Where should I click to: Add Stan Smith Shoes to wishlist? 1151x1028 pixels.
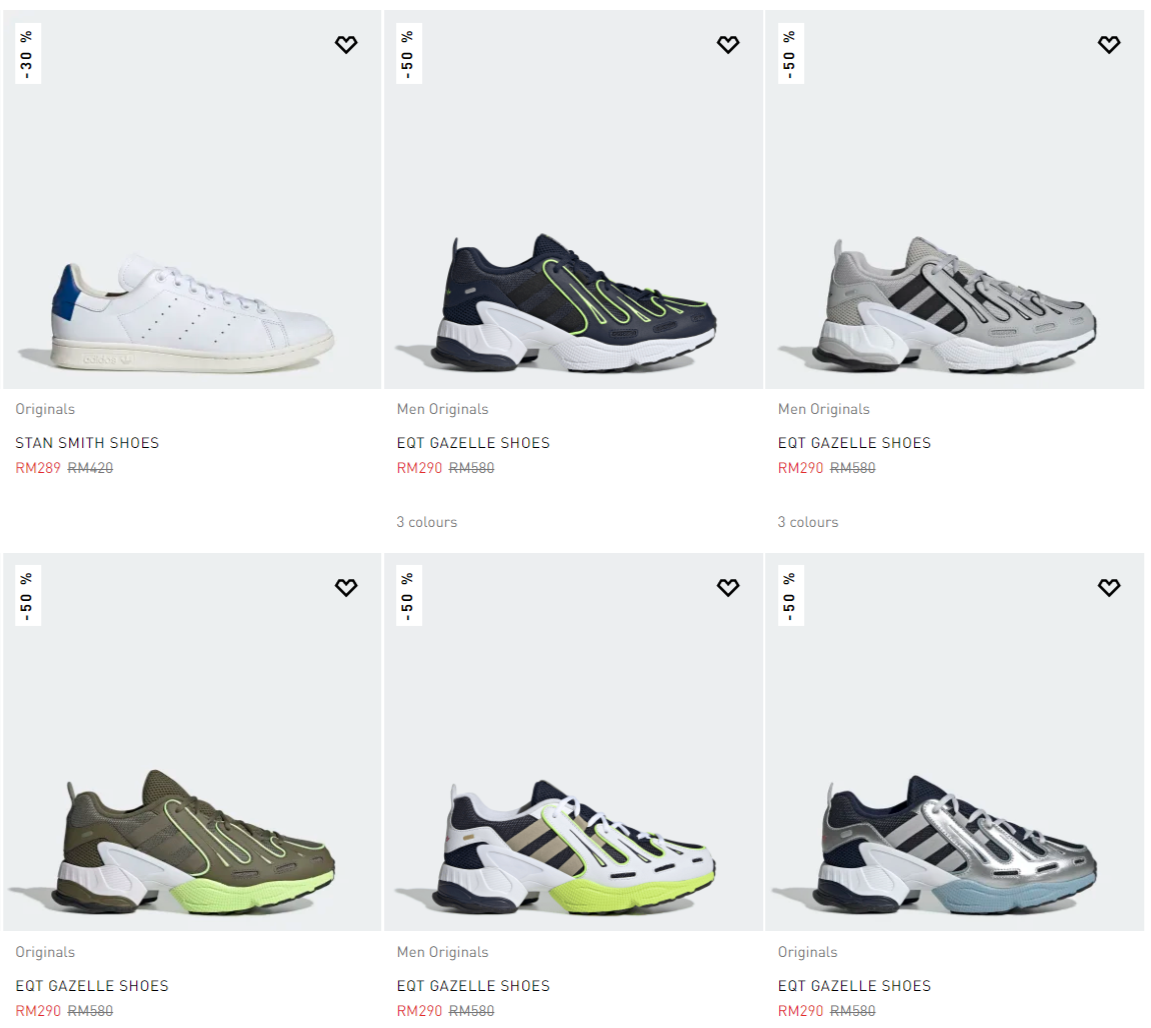click(x=346, y=45)
